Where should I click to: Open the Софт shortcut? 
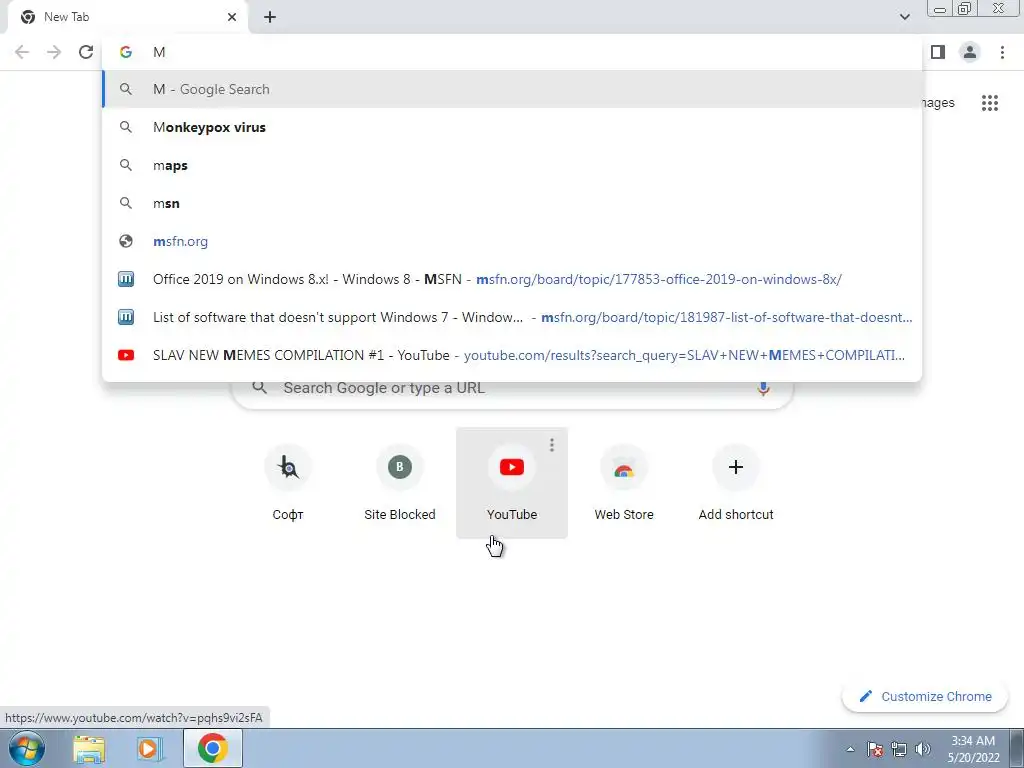pyautogui.click(x=288, y=483)
